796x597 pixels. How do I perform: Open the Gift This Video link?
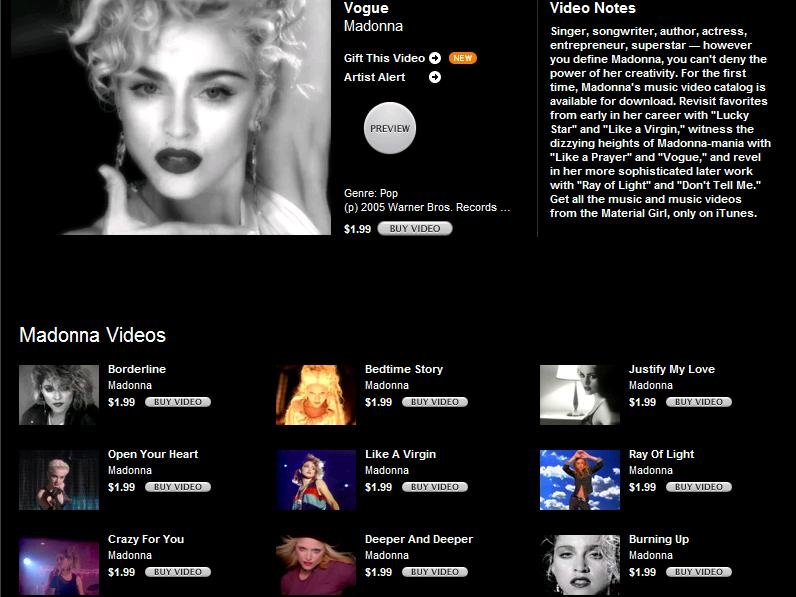384,58
